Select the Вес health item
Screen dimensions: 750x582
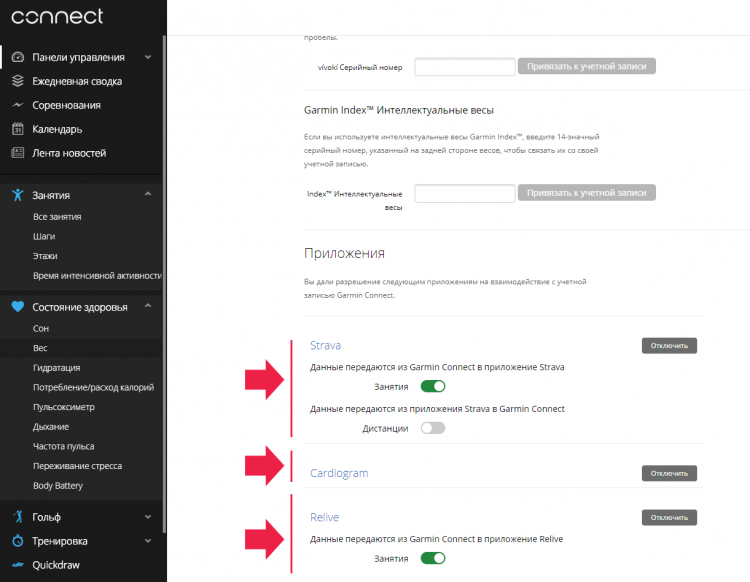(x=40, y=348)
